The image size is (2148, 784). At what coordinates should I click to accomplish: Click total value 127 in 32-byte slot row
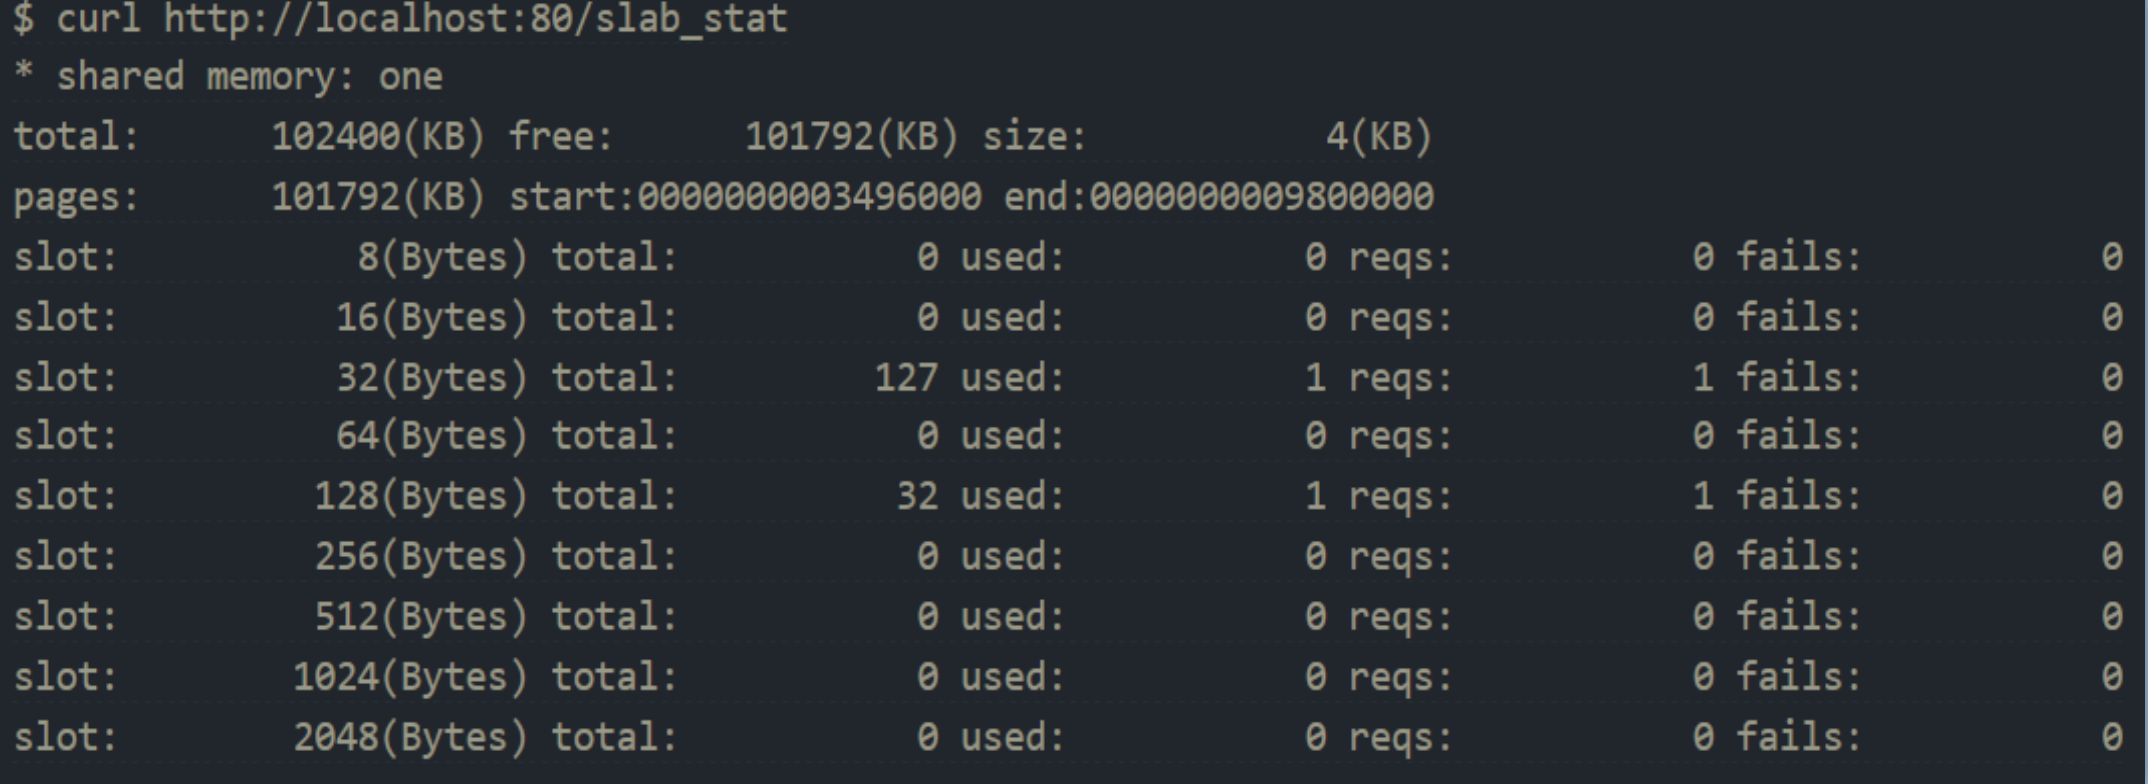(906, 378)
